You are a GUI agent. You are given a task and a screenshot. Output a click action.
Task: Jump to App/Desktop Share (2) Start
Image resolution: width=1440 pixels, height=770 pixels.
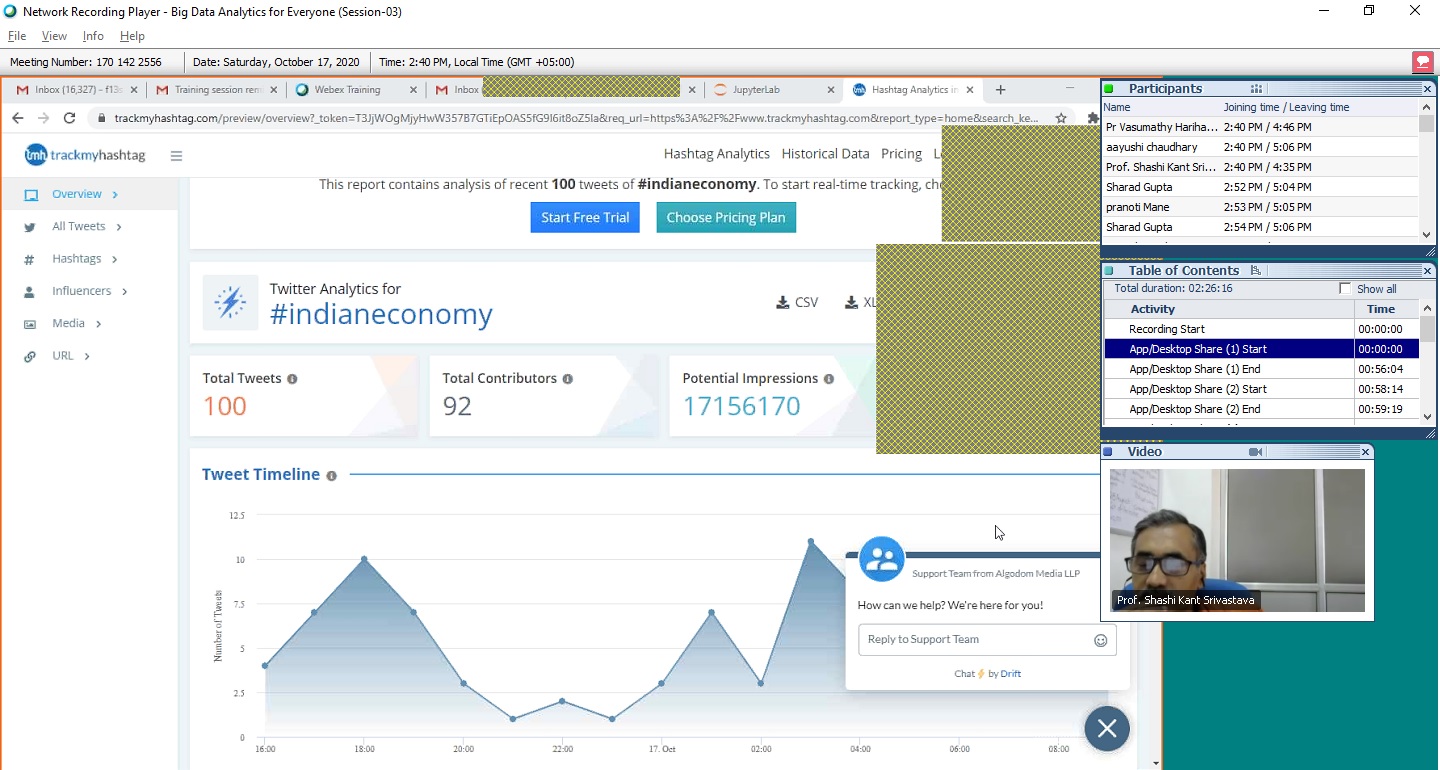1260,389
